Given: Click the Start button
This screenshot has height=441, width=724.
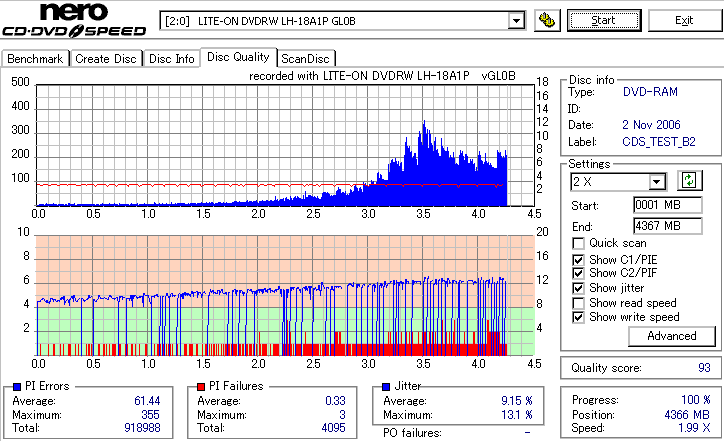Looking at the screenshot, I should (x=604, y=20).
